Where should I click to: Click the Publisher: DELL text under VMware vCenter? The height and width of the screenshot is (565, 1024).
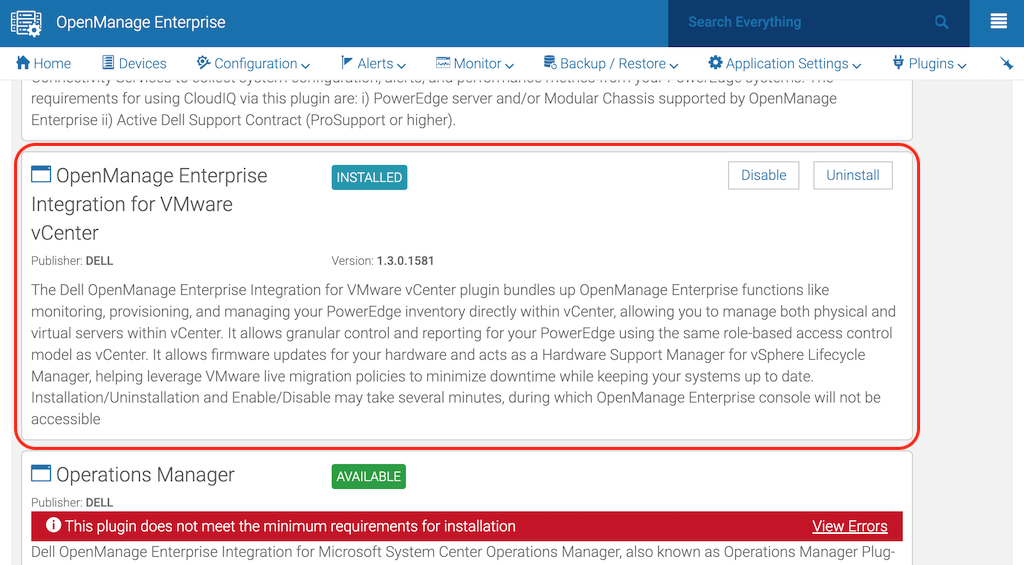pos(72,261)
